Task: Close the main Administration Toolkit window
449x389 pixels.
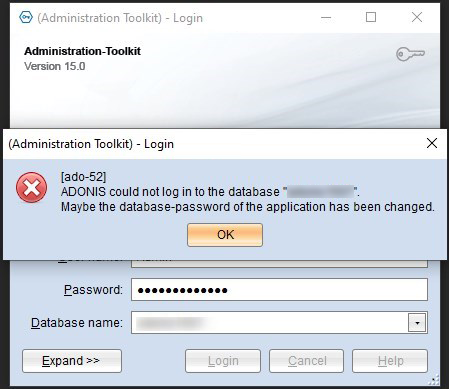Action: point(417,17)
